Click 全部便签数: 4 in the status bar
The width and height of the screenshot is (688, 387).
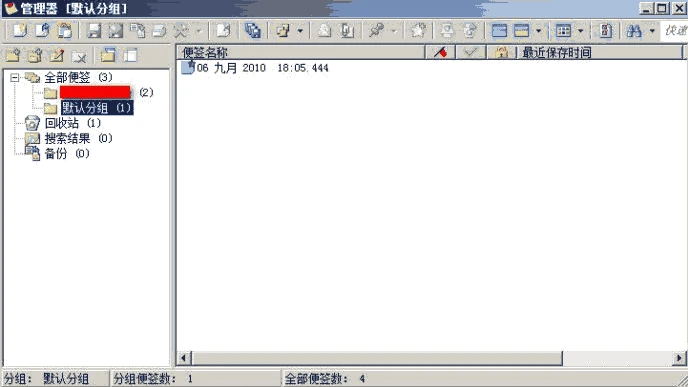(x=325, y=379)
